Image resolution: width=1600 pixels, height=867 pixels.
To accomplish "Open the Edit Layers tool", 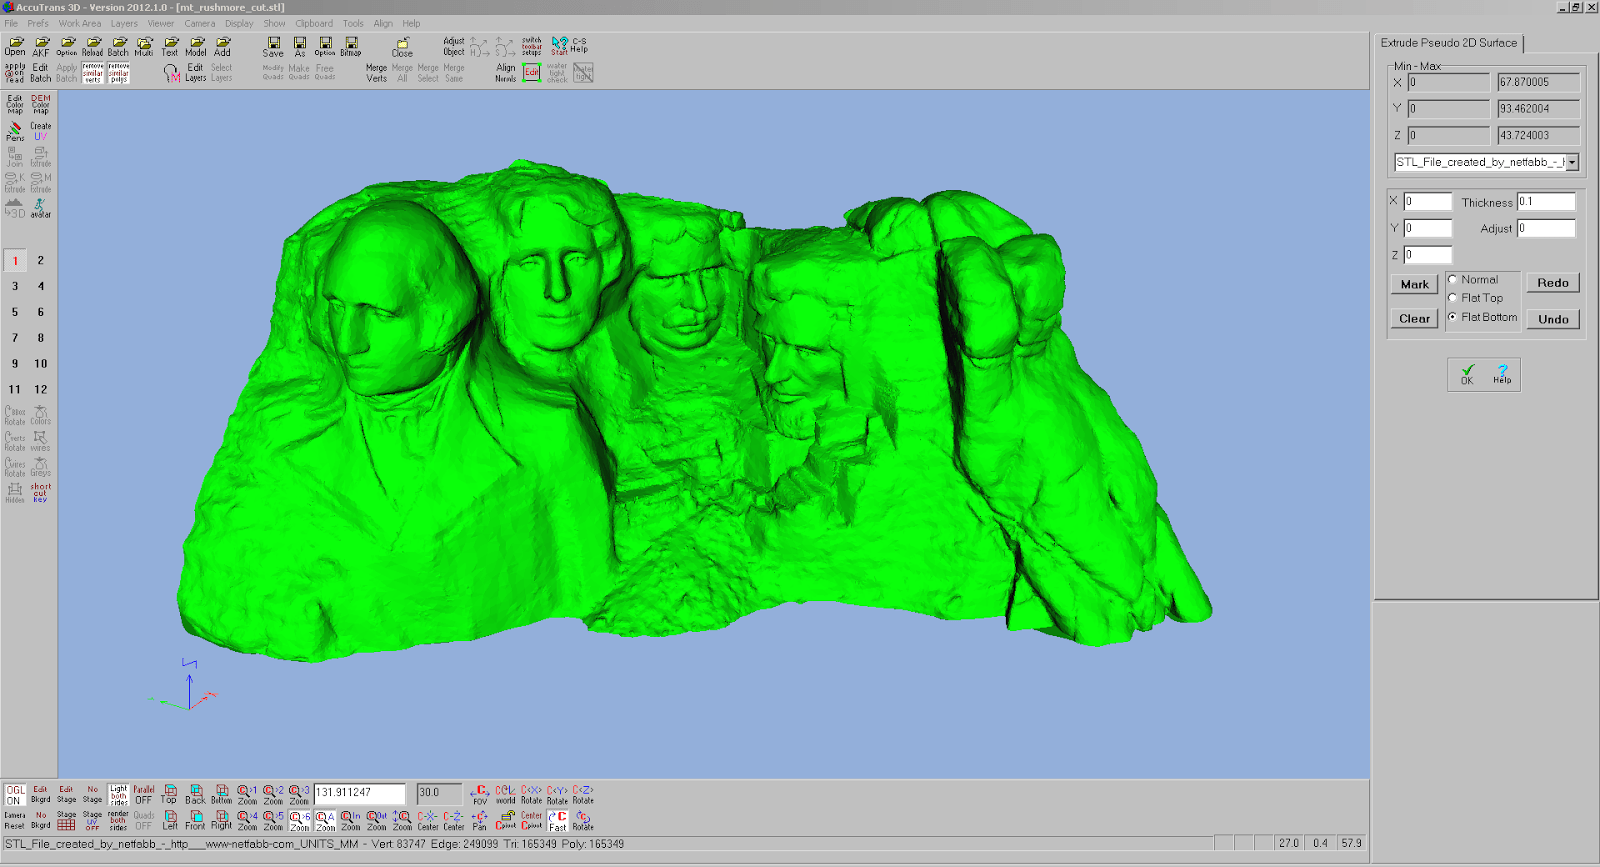I will pyautogui.click(x=195, y=73).
